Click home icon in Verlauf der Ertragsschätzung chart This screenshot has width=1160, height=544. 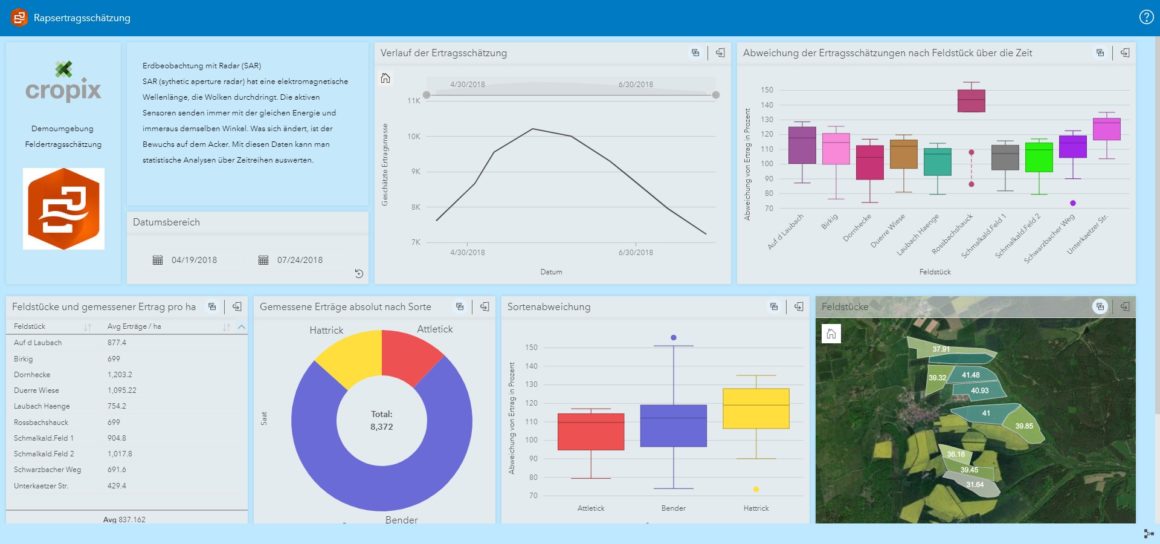(x=387, y=79)
